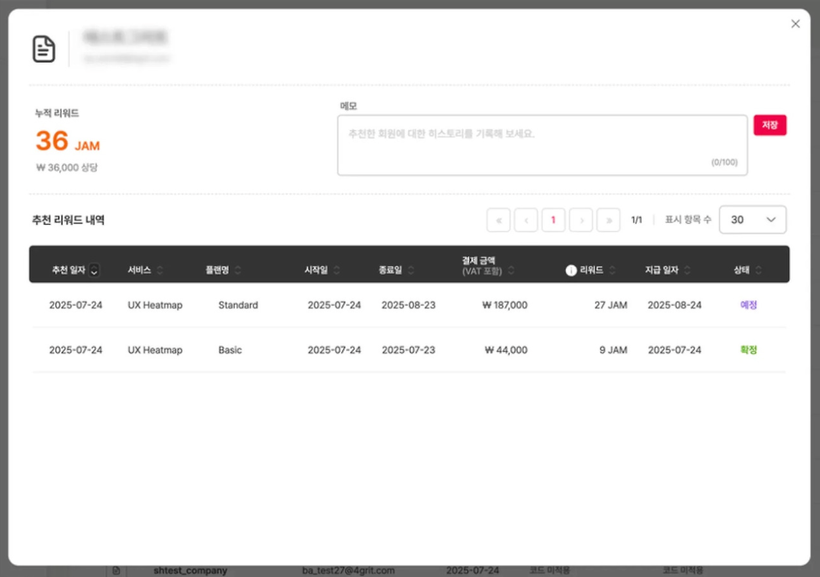Click the memo text input field
The height and width of the screenshot is (577, 820).
click(x=541, y=145)
